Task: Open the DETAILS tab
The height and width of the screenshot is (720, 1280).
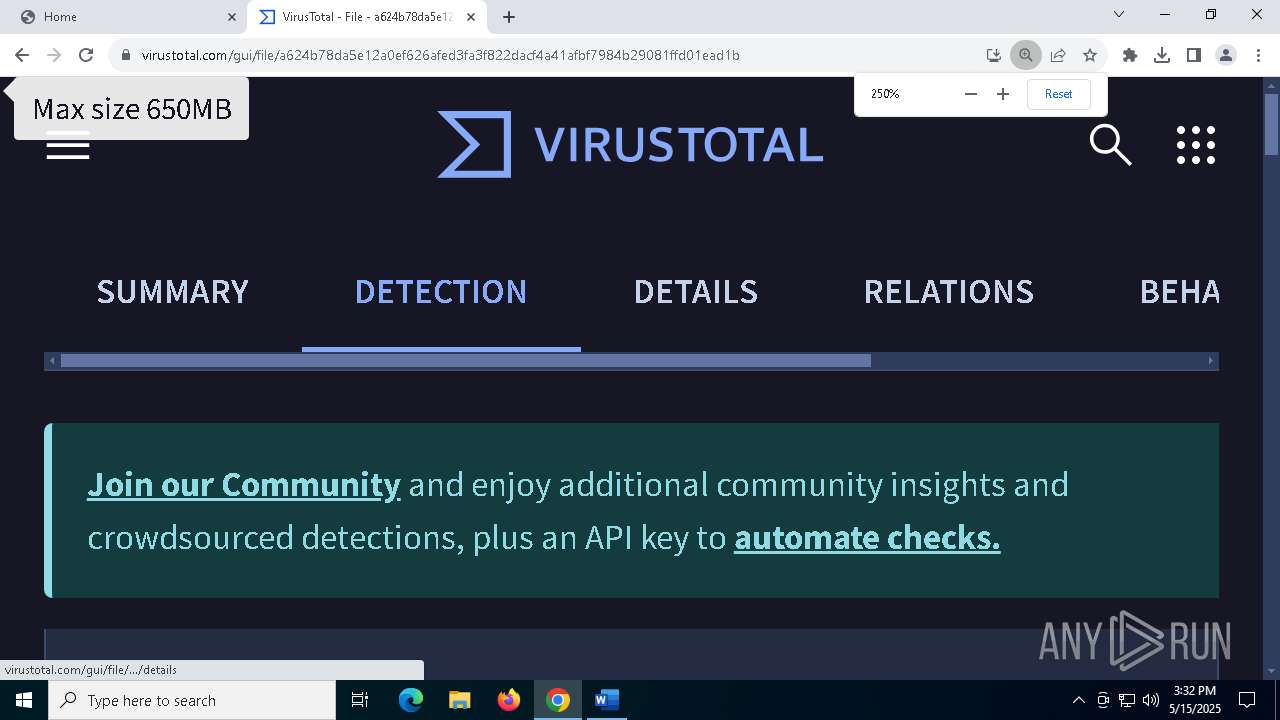Action: (x=696, y=291)
